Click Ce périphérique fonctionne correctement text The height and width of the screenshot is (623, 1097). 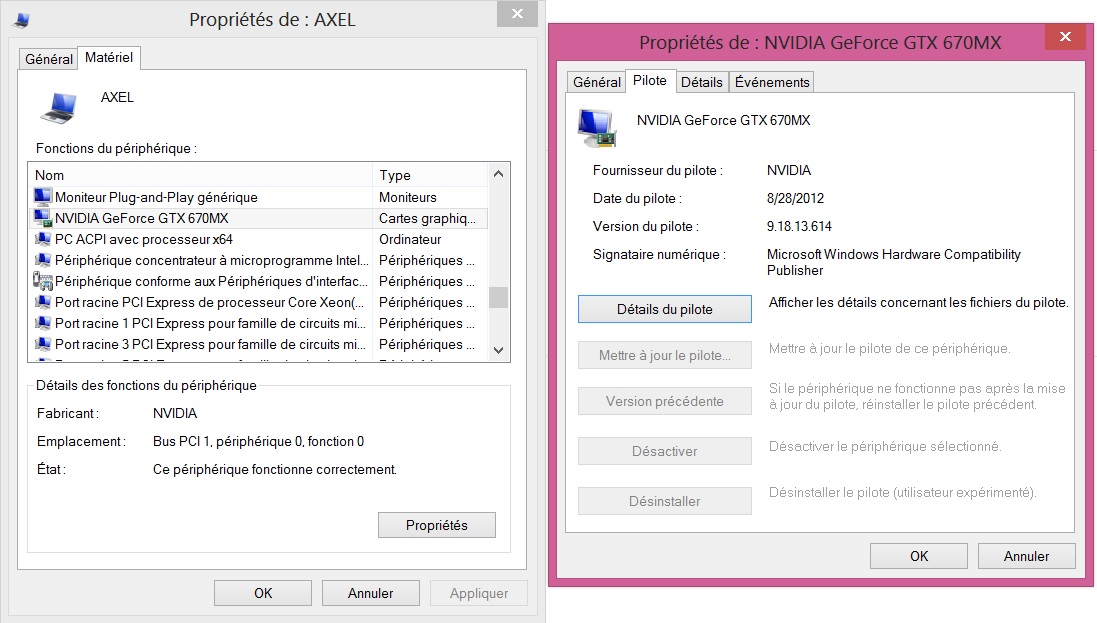(274, 469)
